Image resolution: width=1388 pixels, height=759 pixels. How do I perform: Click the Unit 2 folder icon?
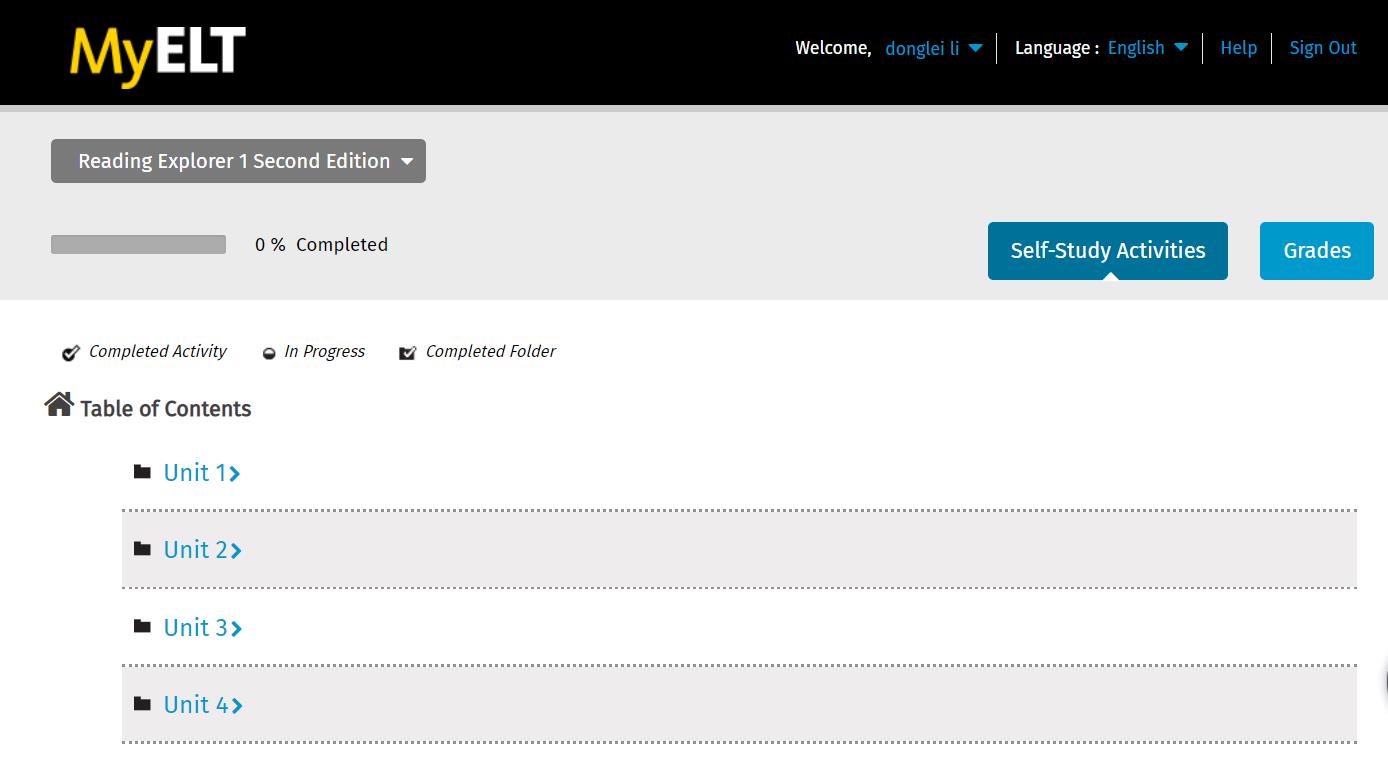pos(142,548)
